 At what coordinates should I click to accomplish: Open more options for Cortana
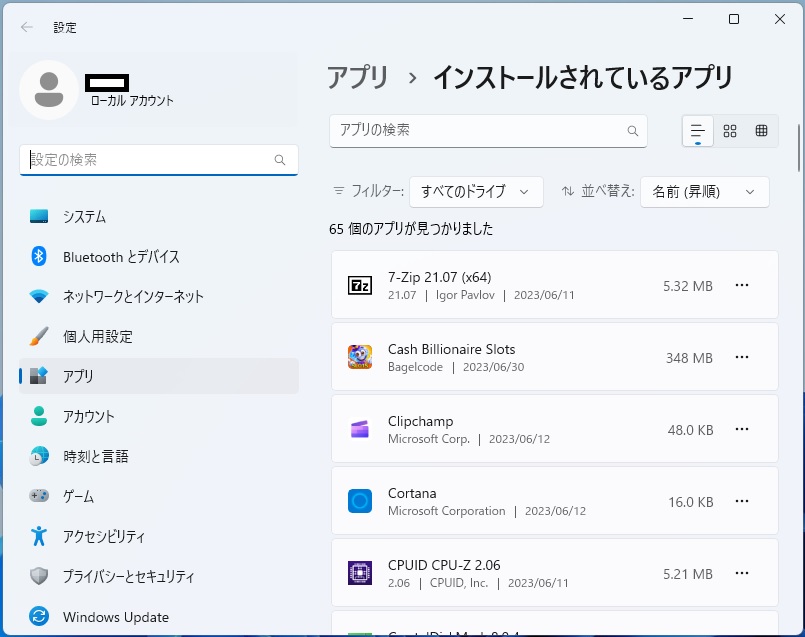[x=742, y=500]
